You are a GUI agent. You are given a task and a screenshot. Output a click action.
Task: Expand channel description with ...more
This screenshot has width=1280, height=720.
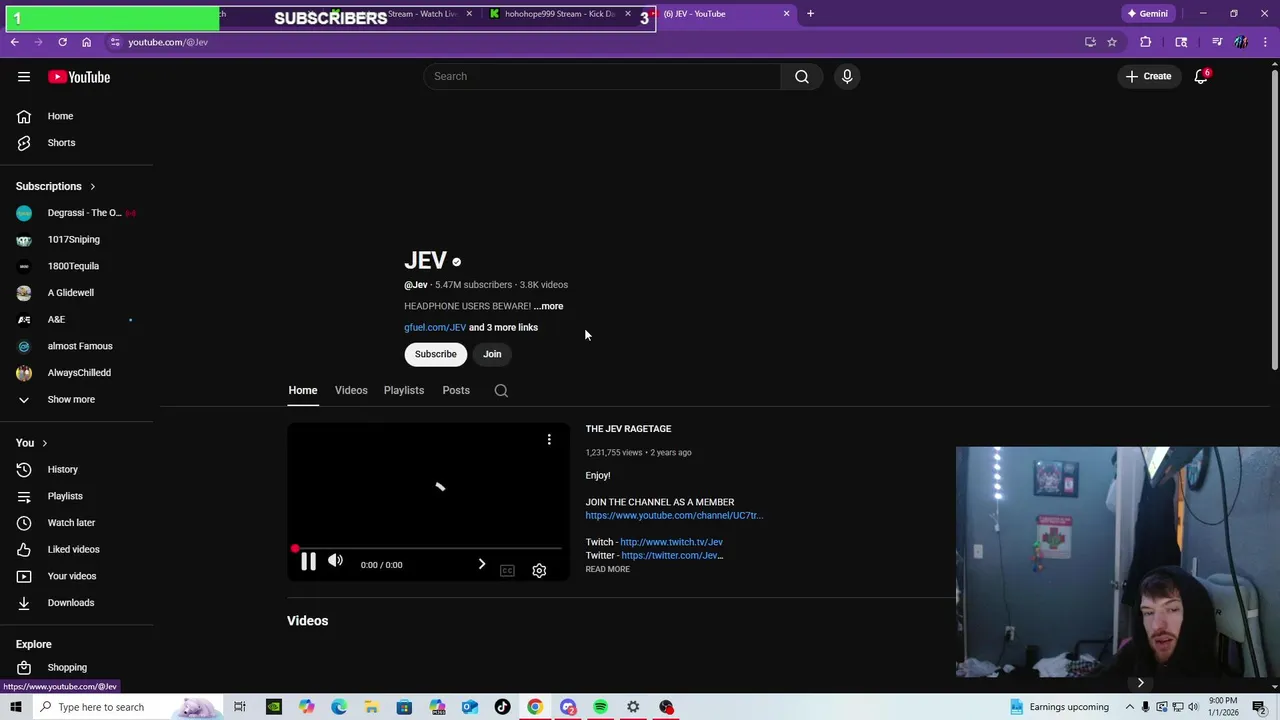click(548, 306)
